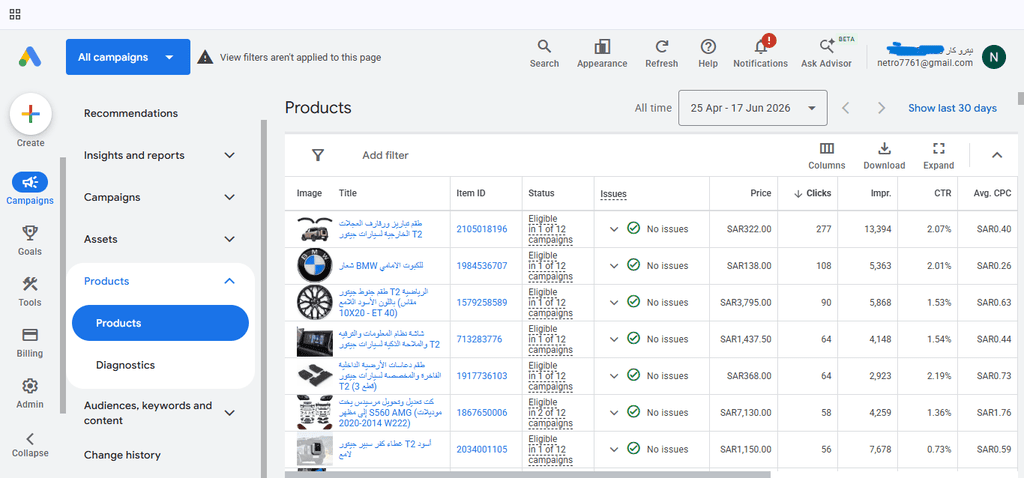1024x478 pixels.
Task: Expand the table to full screen
Action: 938,155
